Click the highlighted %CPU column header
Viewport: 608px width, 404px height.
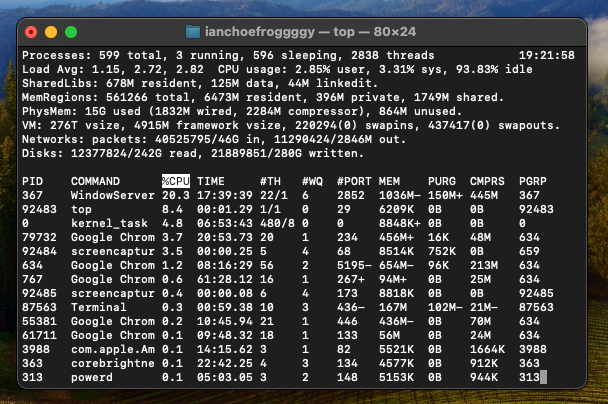[175, 181]
